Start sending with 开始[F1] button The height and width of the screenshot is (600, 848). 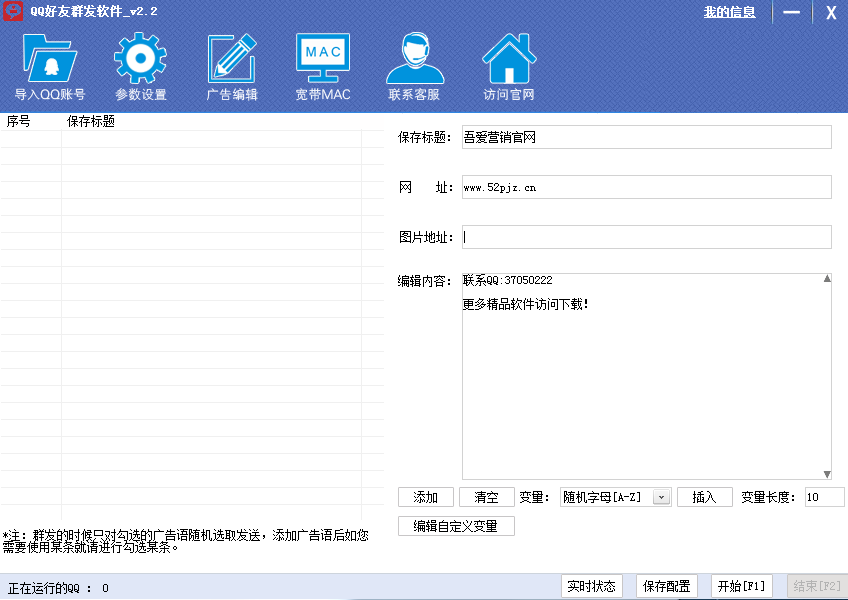pyautogui.click(x=741, y=586)
